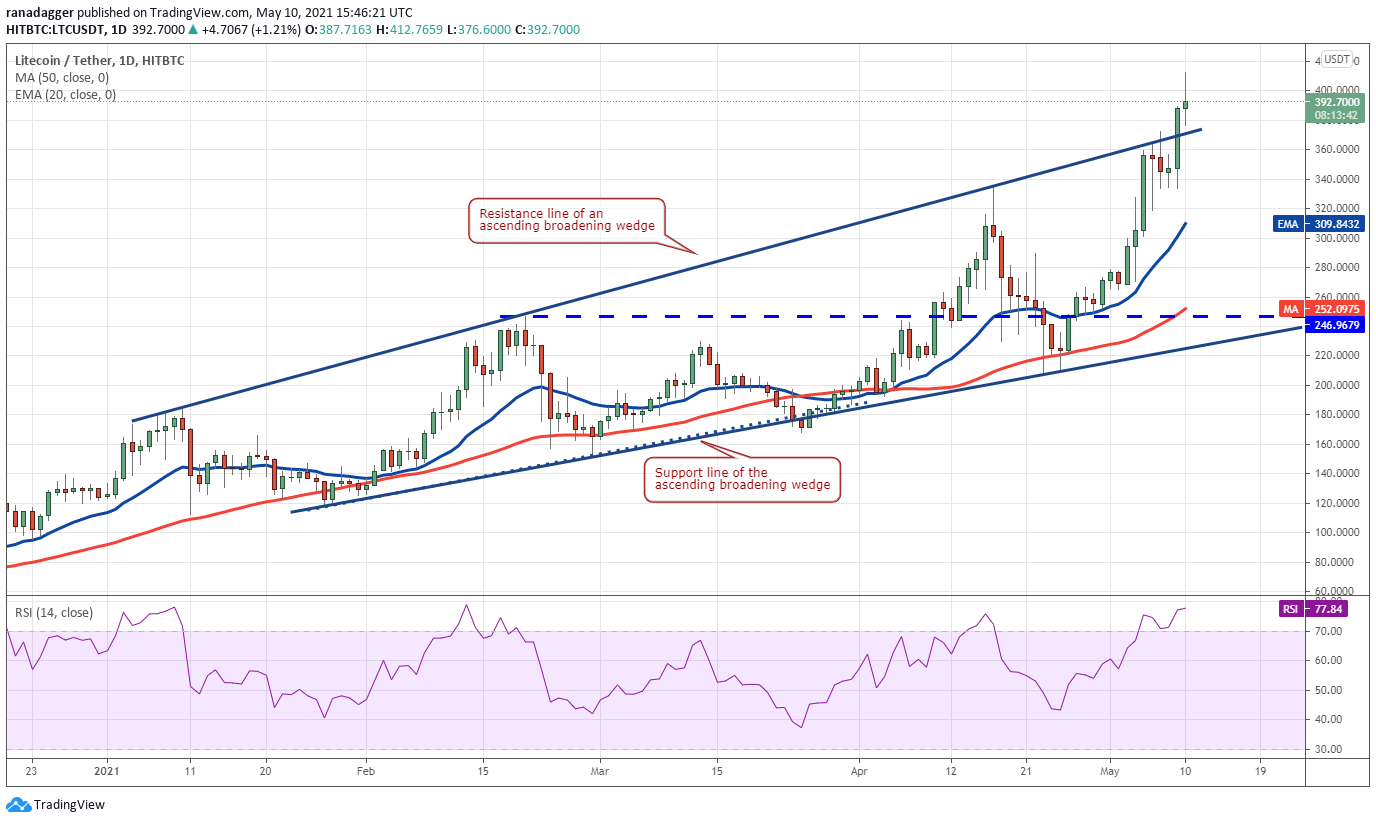Click the Apr label on the time axis

point(858,772)
